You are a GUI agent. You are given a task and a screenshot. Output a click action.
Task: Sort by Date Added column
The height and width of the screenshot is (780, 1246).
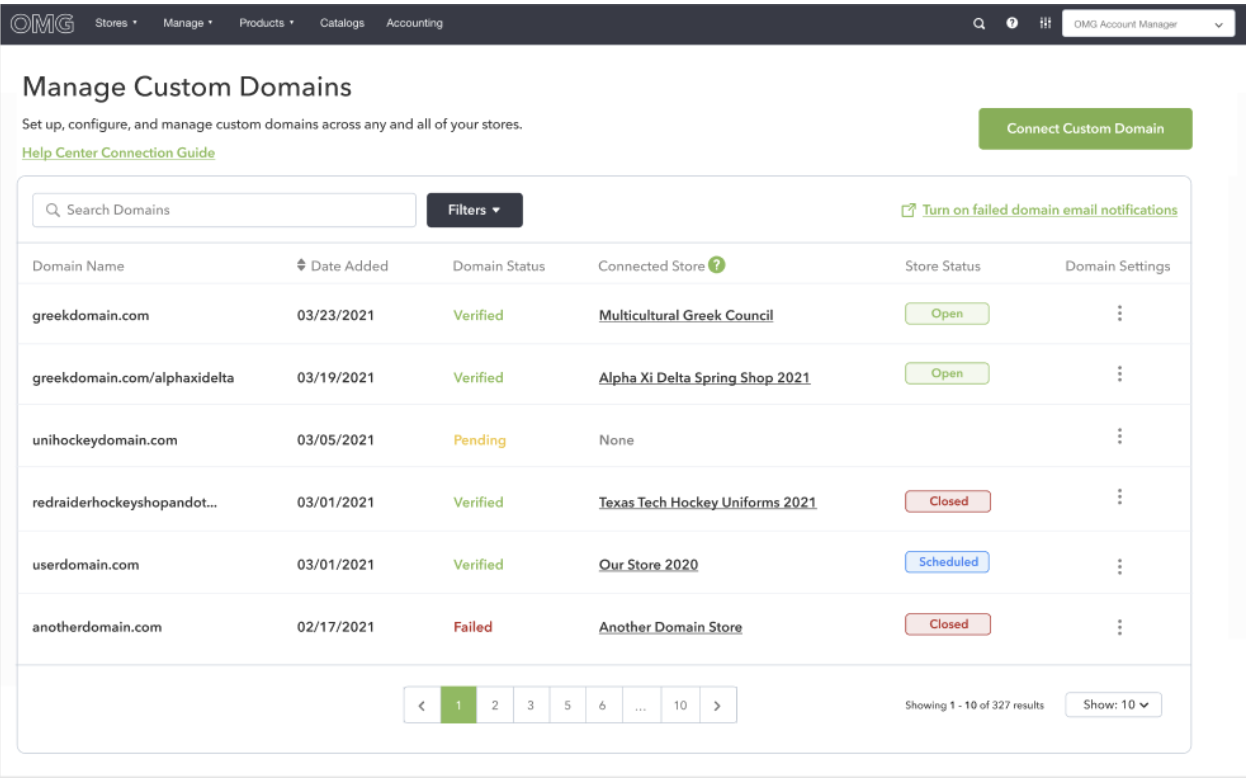343,266
